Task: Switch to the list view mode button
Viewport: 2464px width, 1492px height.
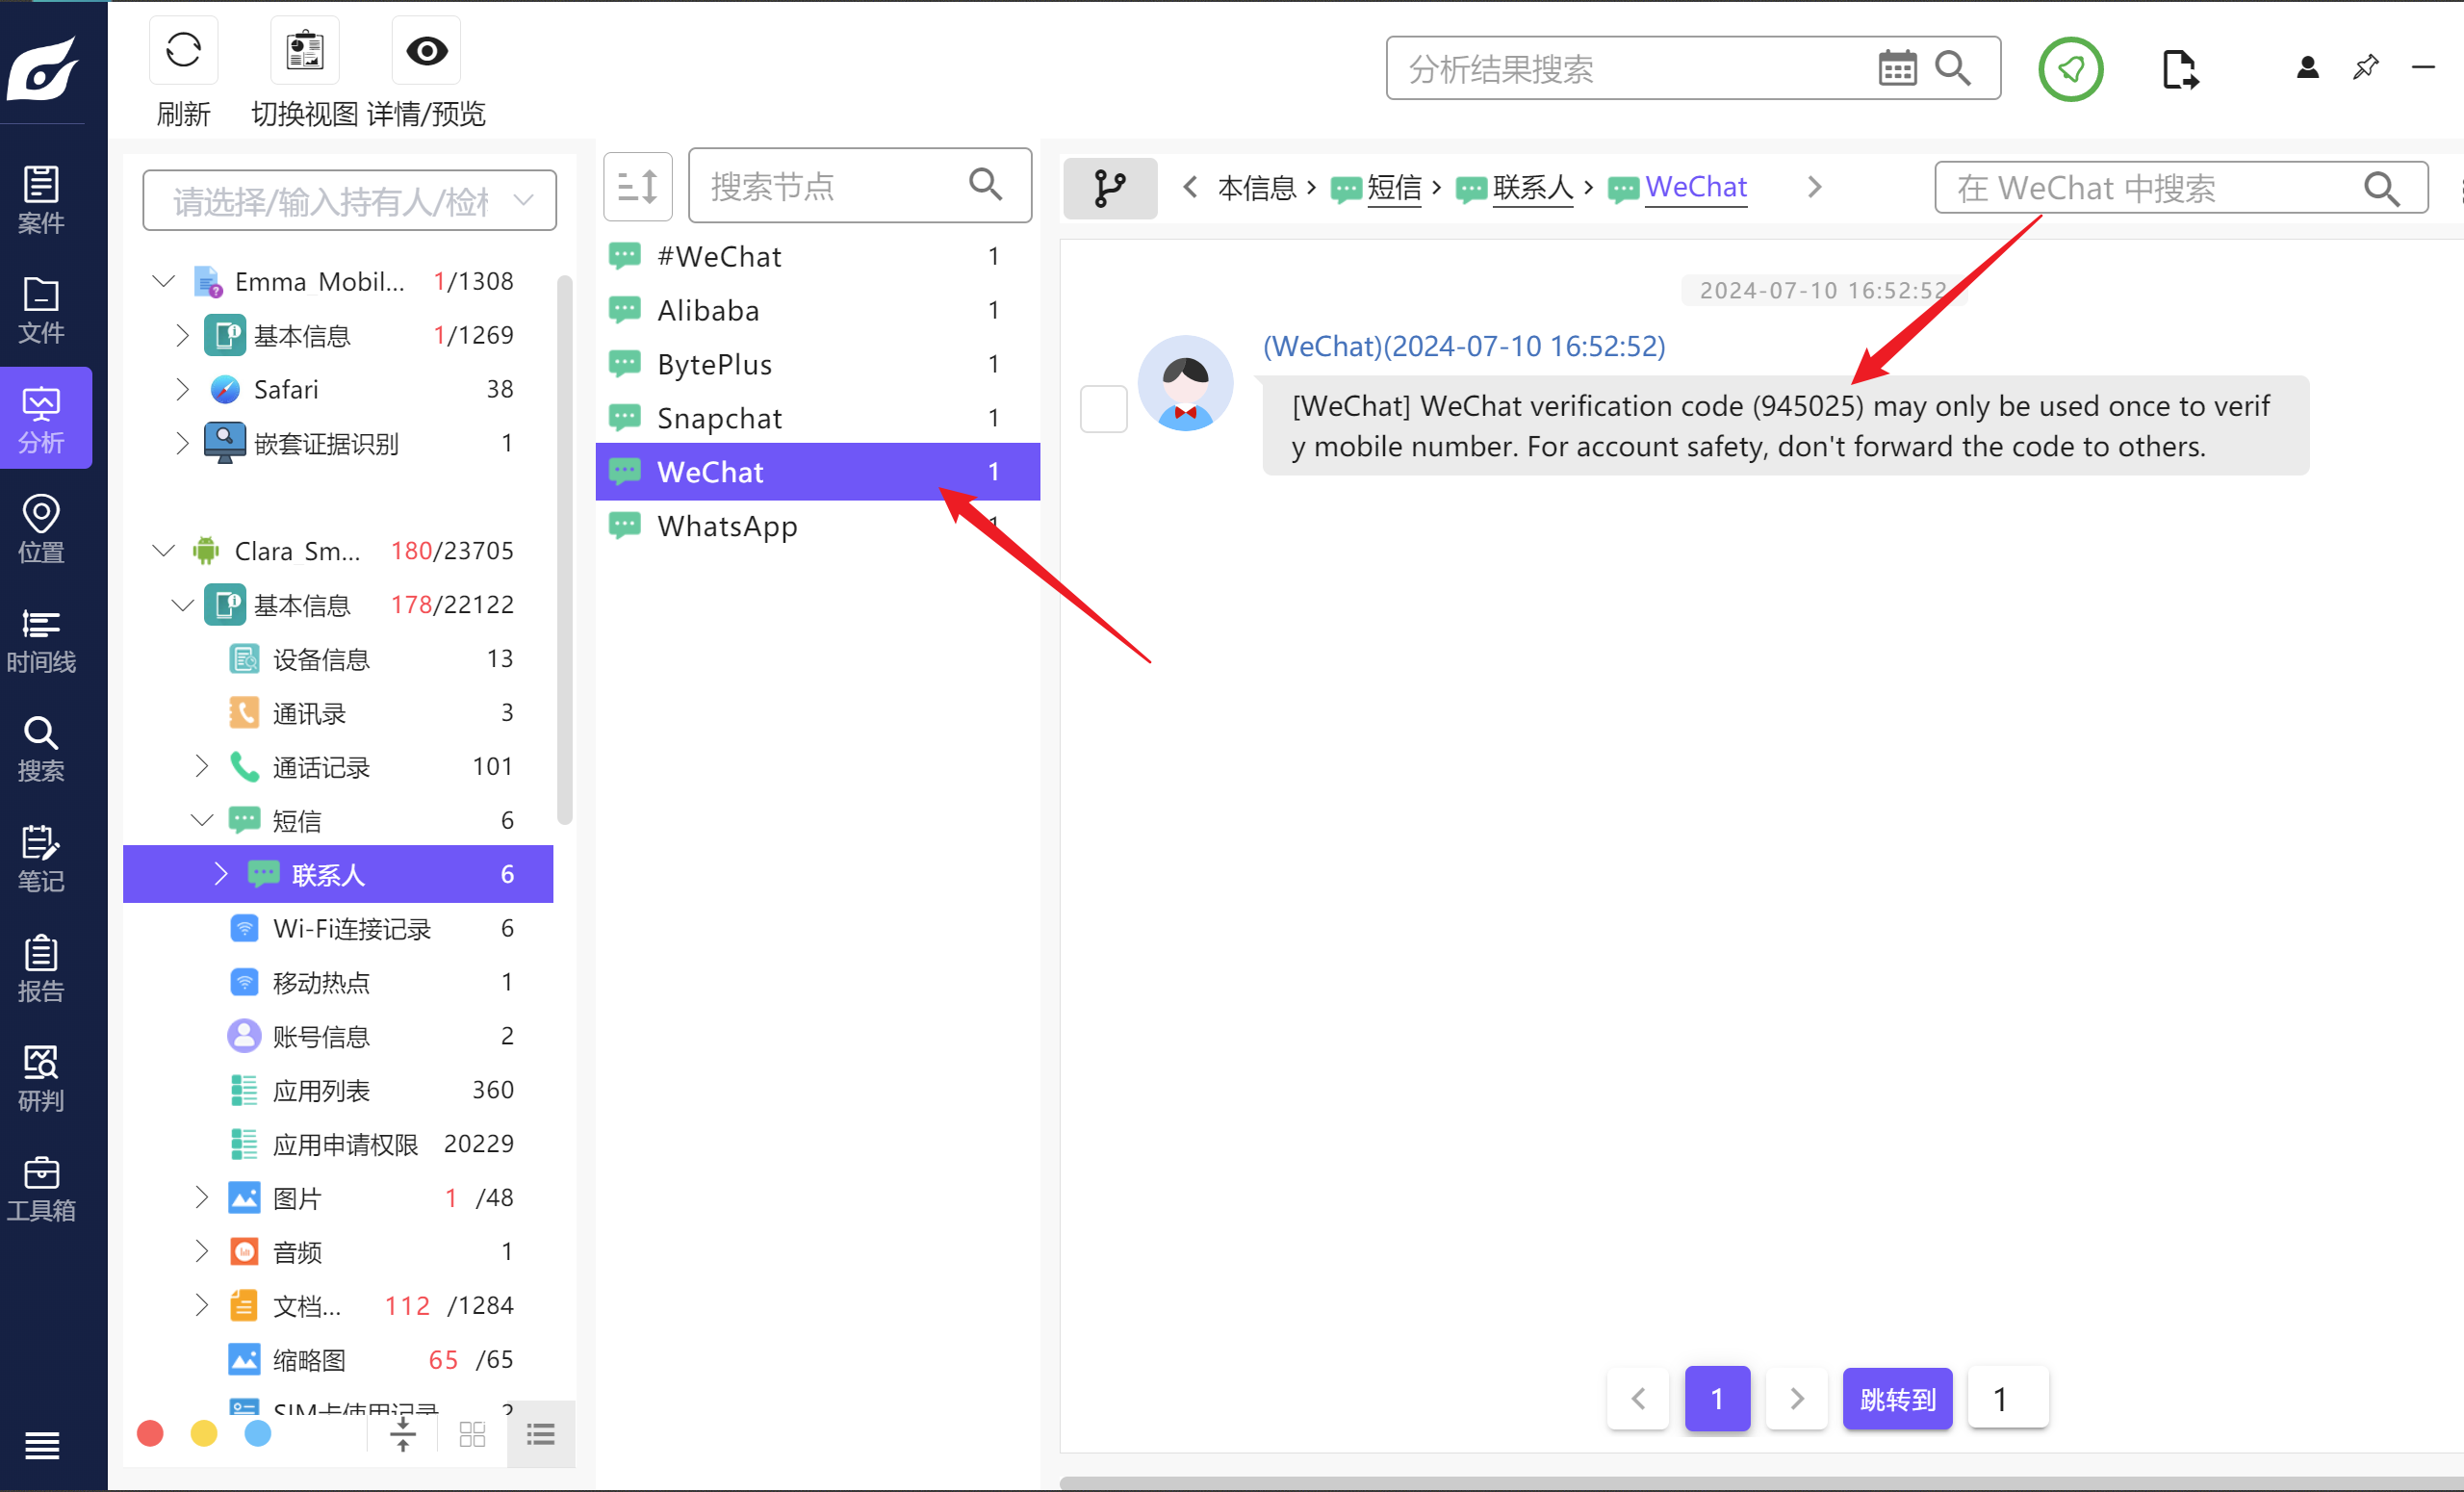Action: [541, 1435]
